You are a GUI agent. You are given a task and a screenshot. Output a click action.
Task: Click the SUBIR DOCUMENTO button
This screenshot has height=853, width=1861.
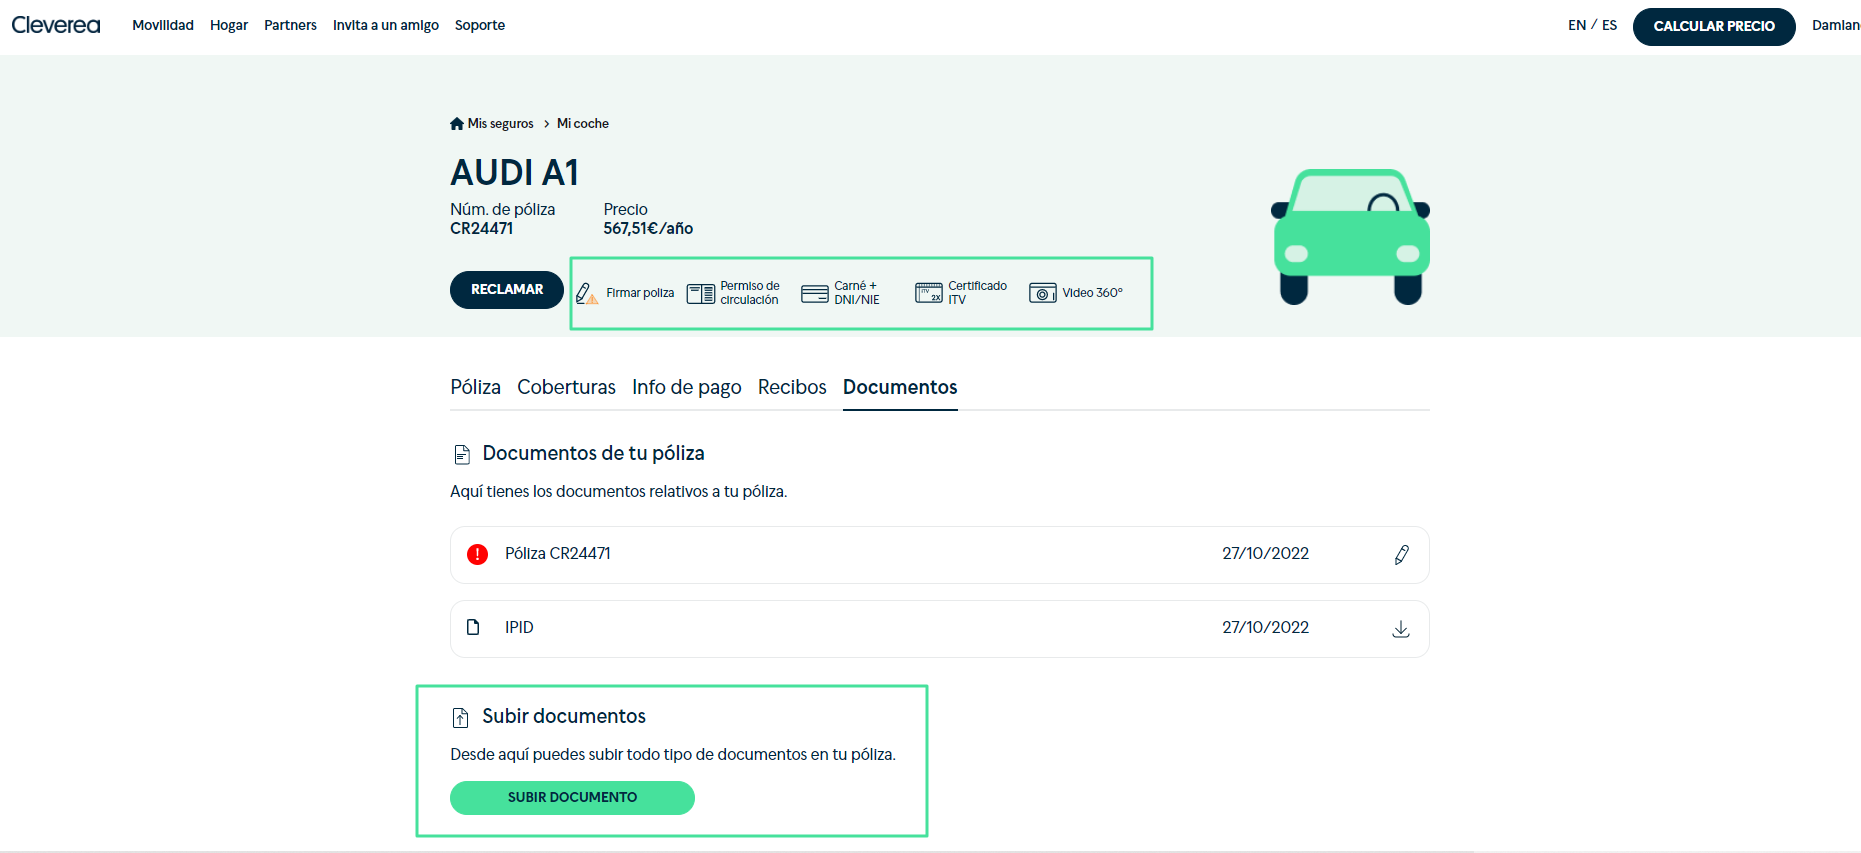point(572,798)
